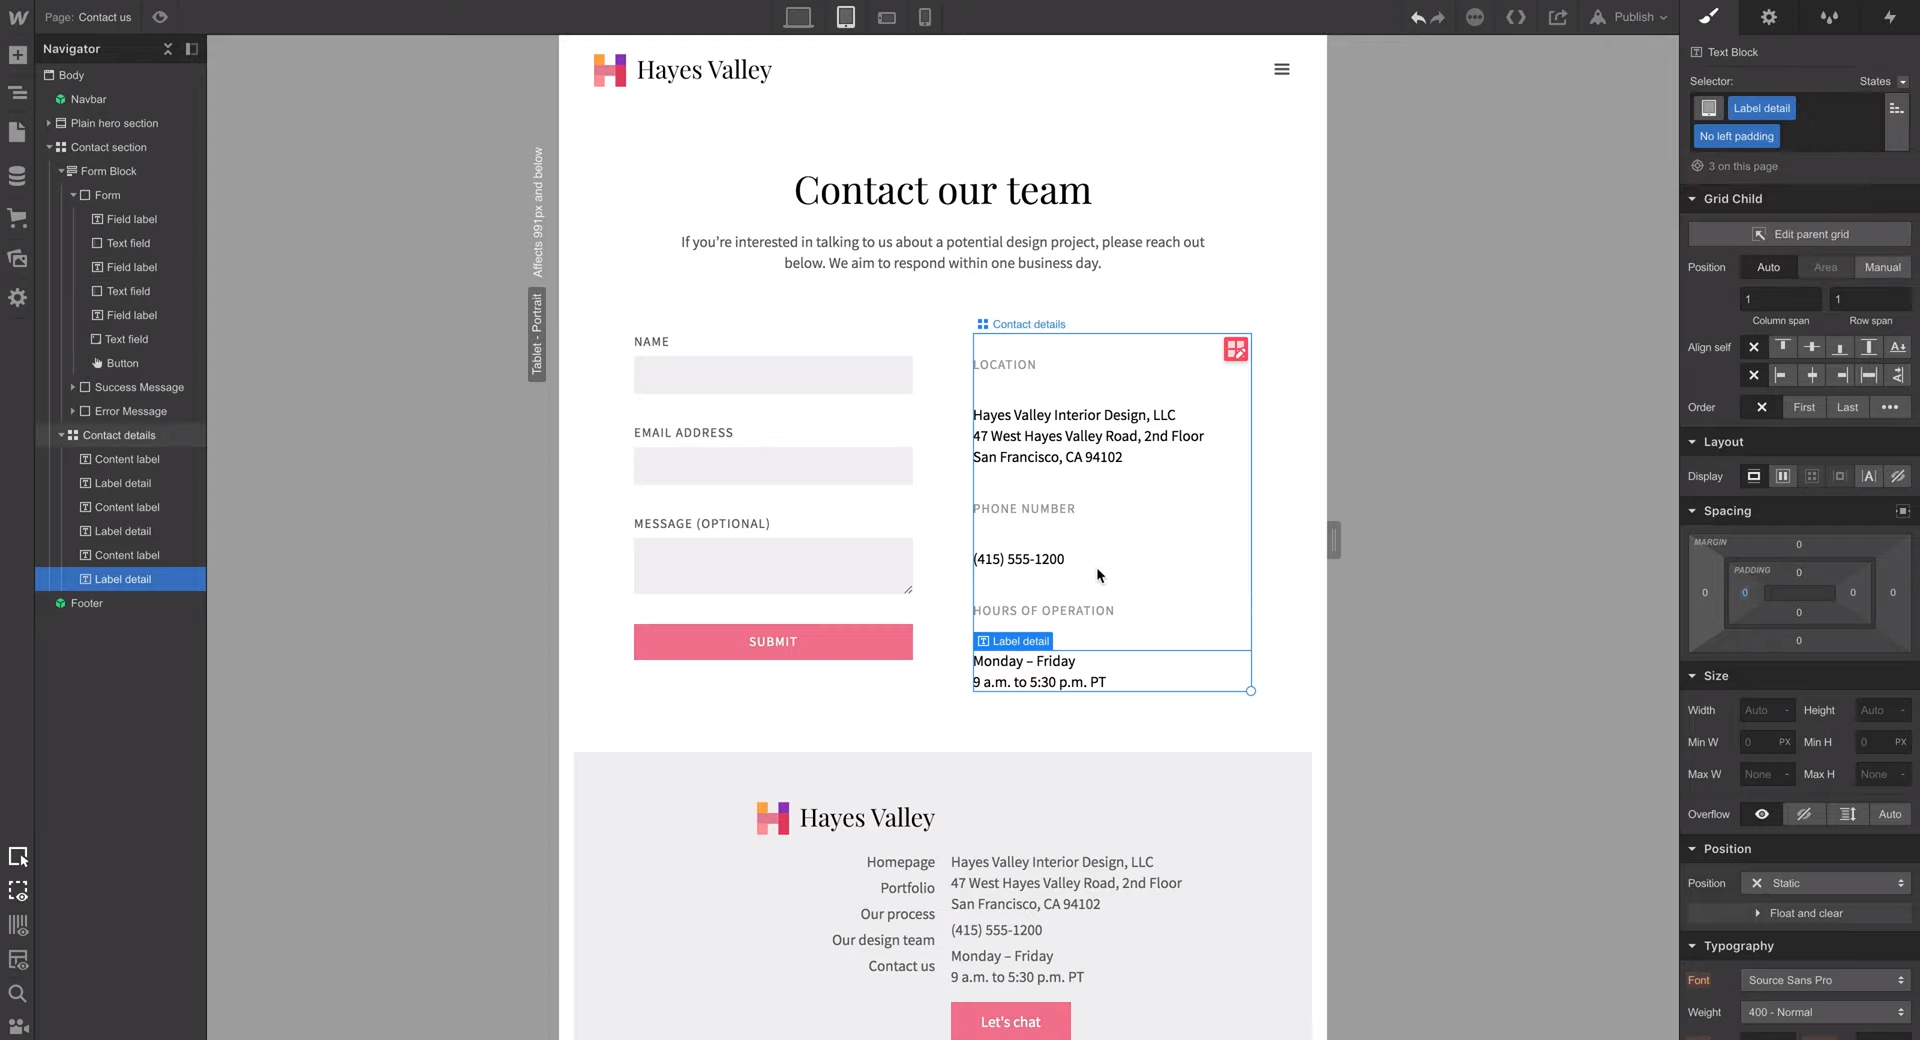Select the mobile portrait breakpoint
Viewport: 1920px width, 1040px height.
click(x=925, y=17)
